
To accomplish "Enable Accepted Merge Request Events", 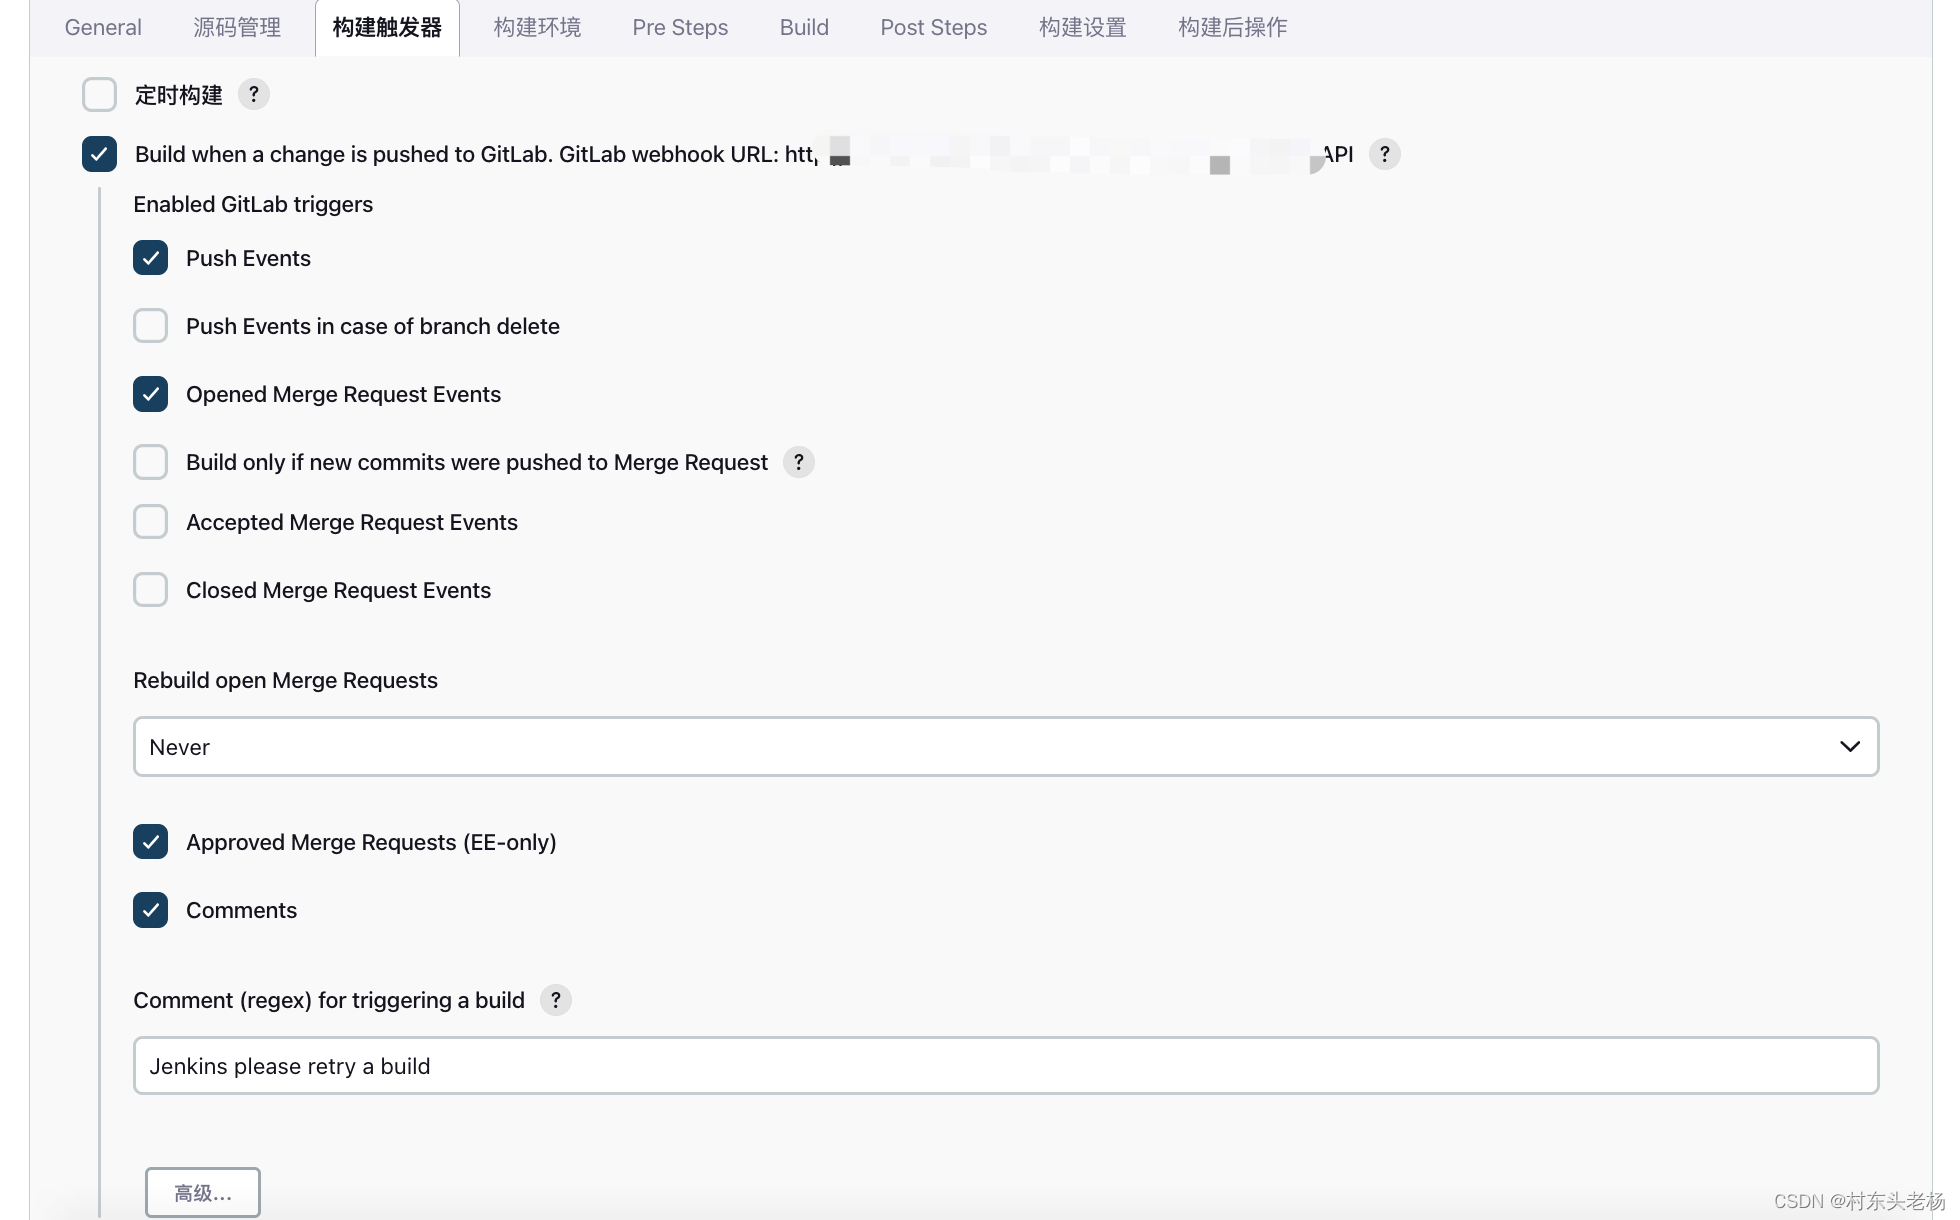I will [x=150, y=521].
